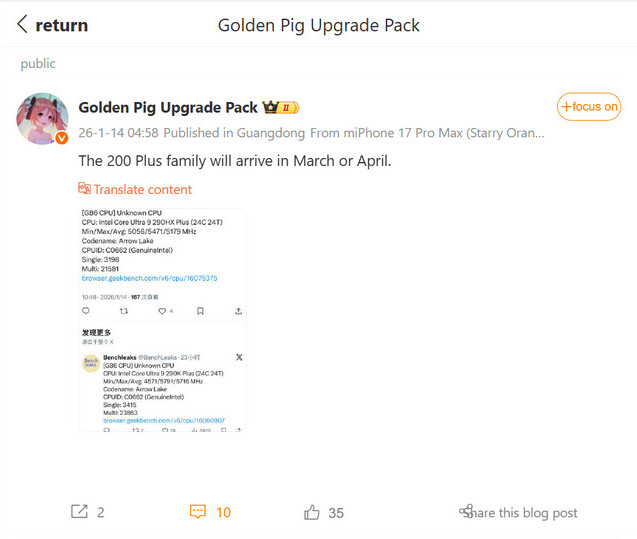The image size is (637, 539).
Task: Click the "public" visibility label
Action: [x=38, y=64]
